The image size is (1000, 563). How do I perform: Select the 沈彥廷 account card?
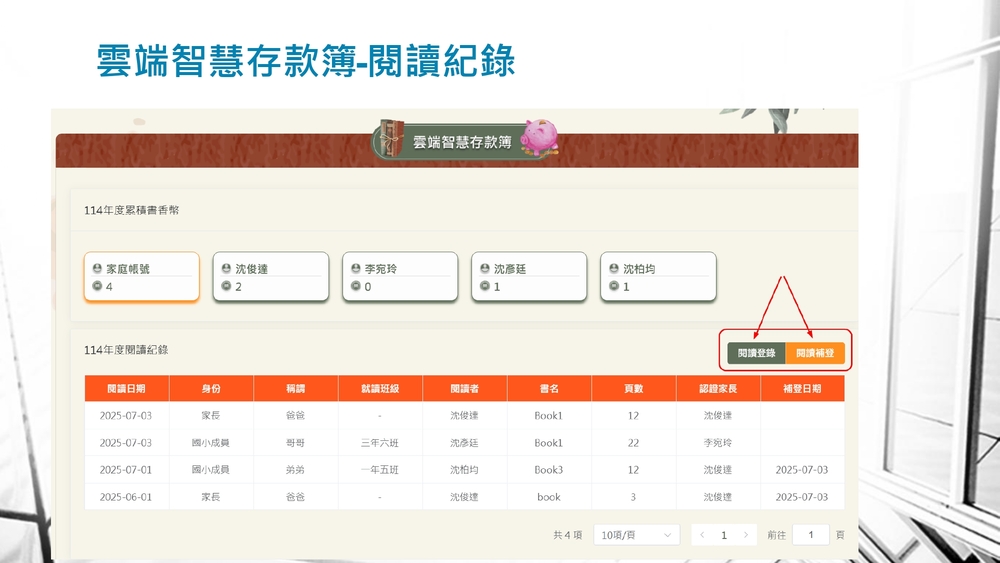tap(529, 277)
